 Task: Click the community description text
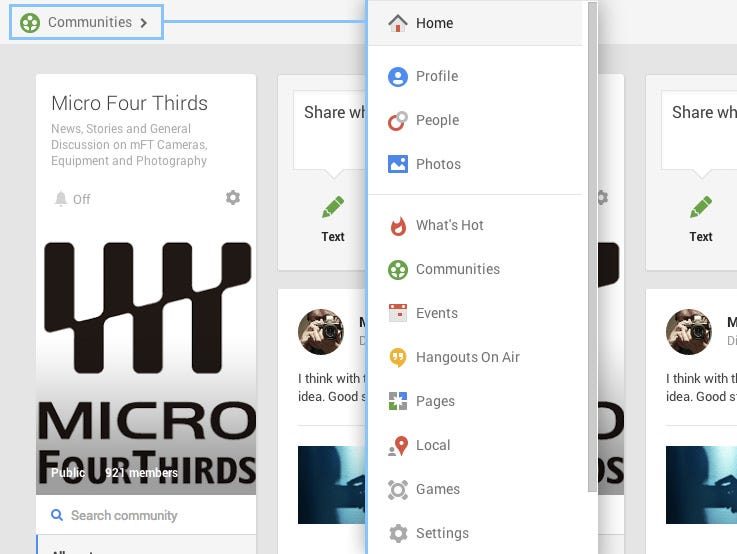pos(129,145)
